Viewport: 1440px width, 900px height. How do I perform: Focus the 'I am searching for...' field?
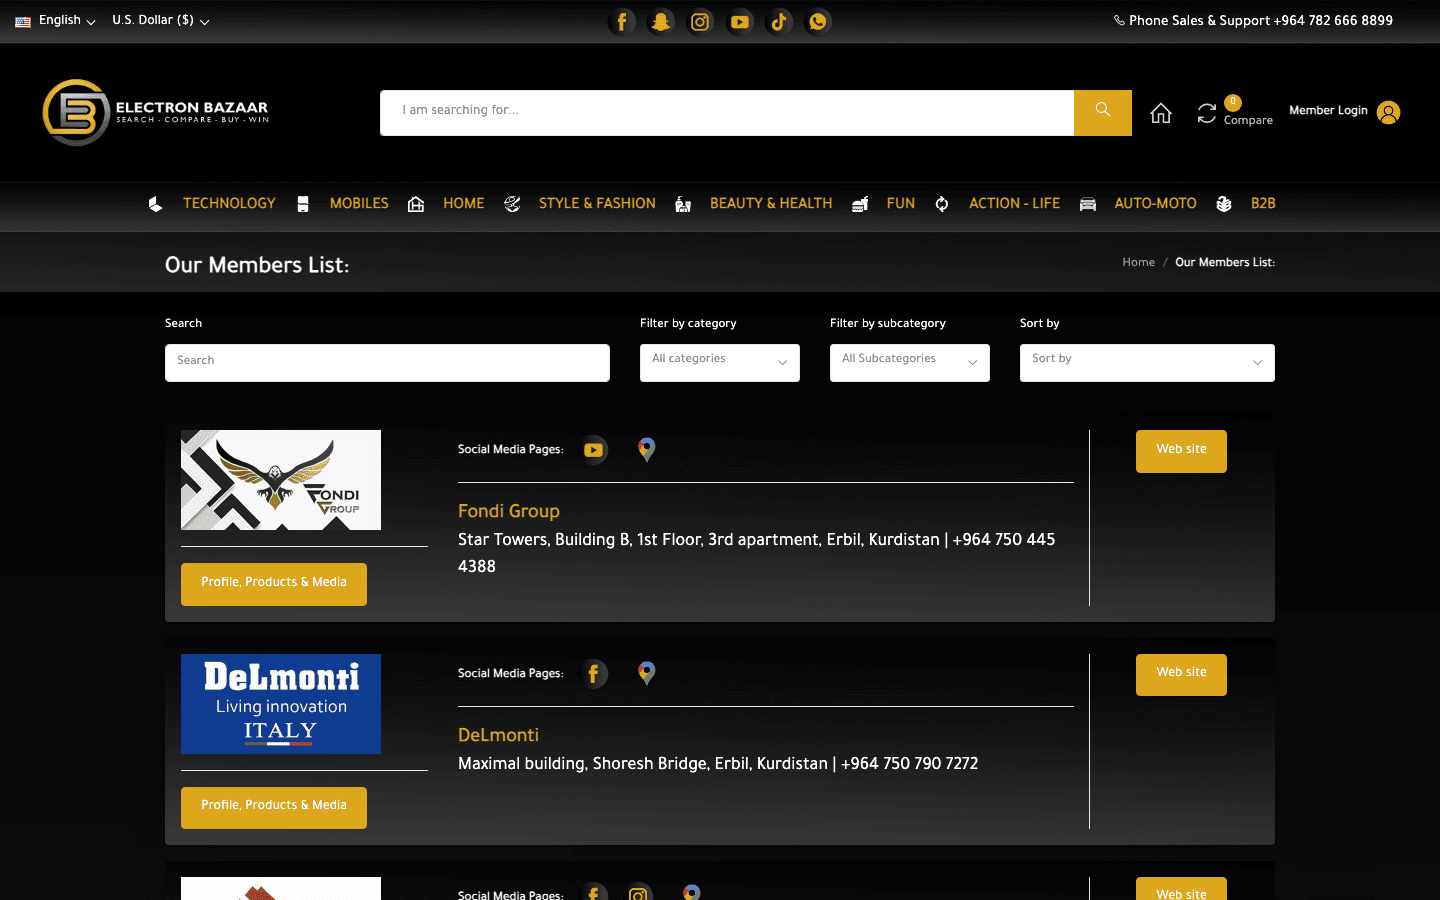click(727, 113)
